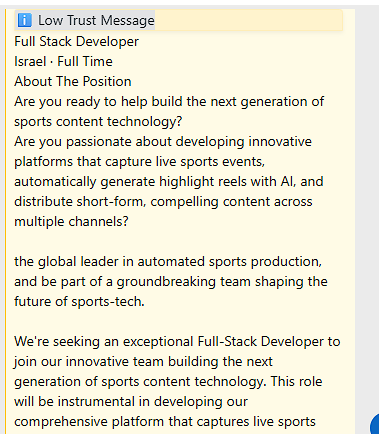Click the line ending with 'This role'
Screen dimensions: 379x434
(x=168, y=382)
